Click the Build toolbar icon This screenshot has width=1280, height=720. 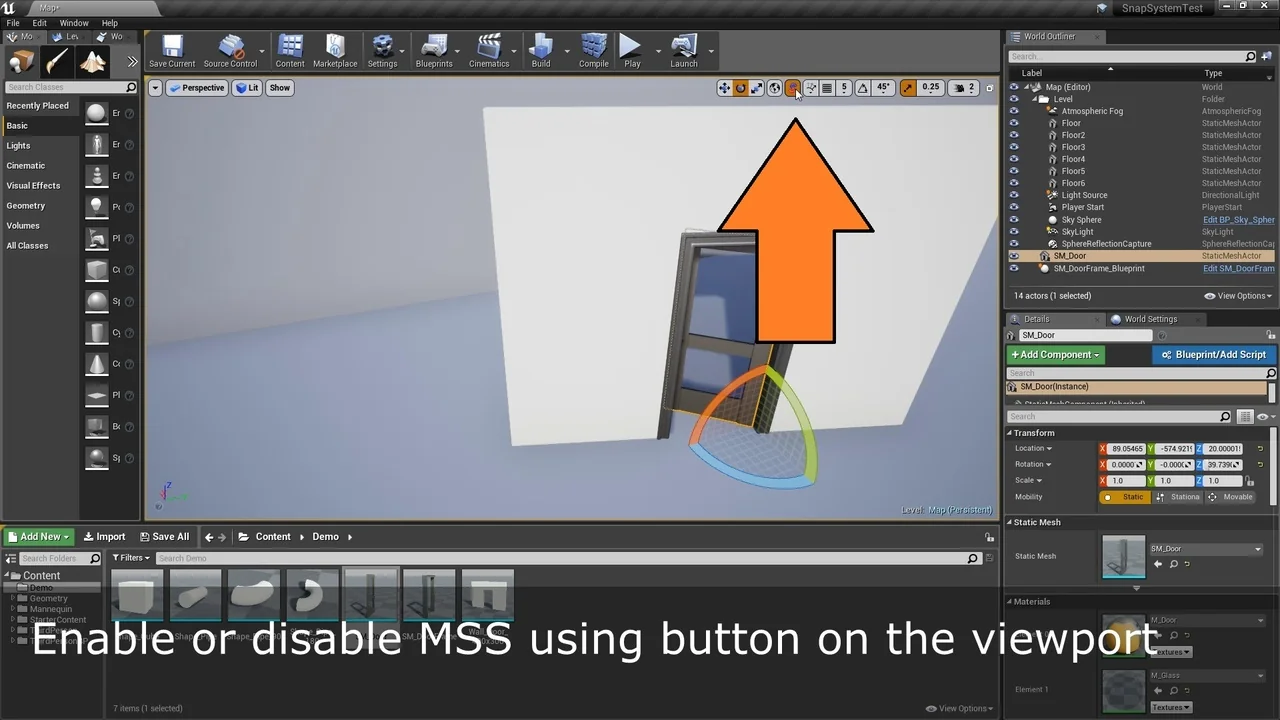(541, 50)
